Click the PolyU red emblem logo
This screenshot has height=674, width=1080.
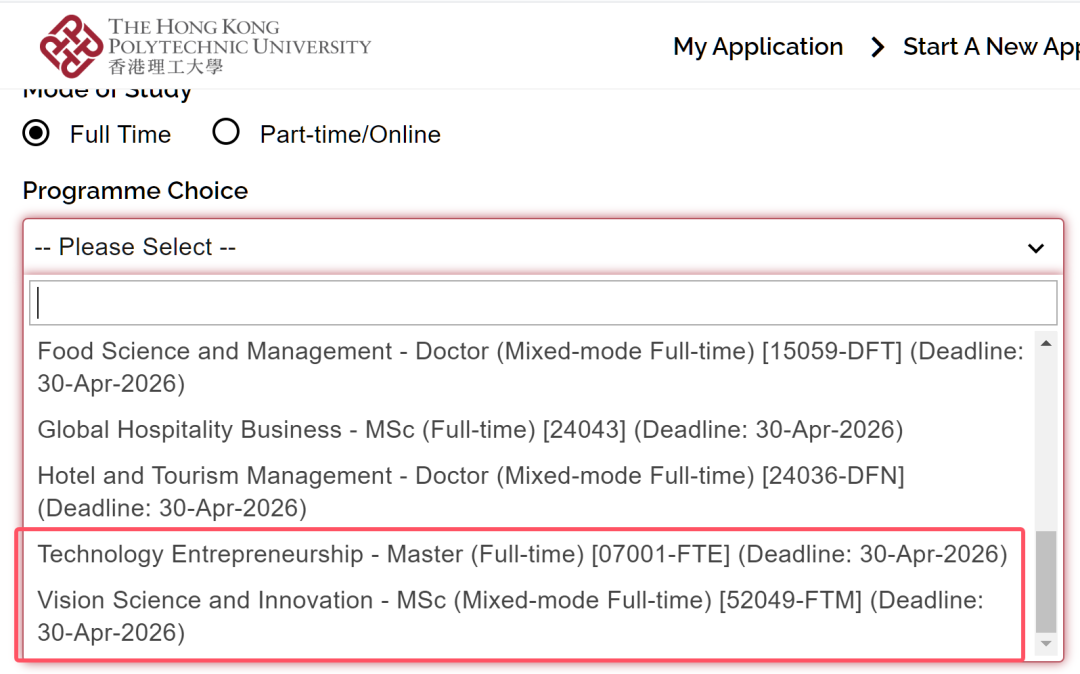[71, 46]
